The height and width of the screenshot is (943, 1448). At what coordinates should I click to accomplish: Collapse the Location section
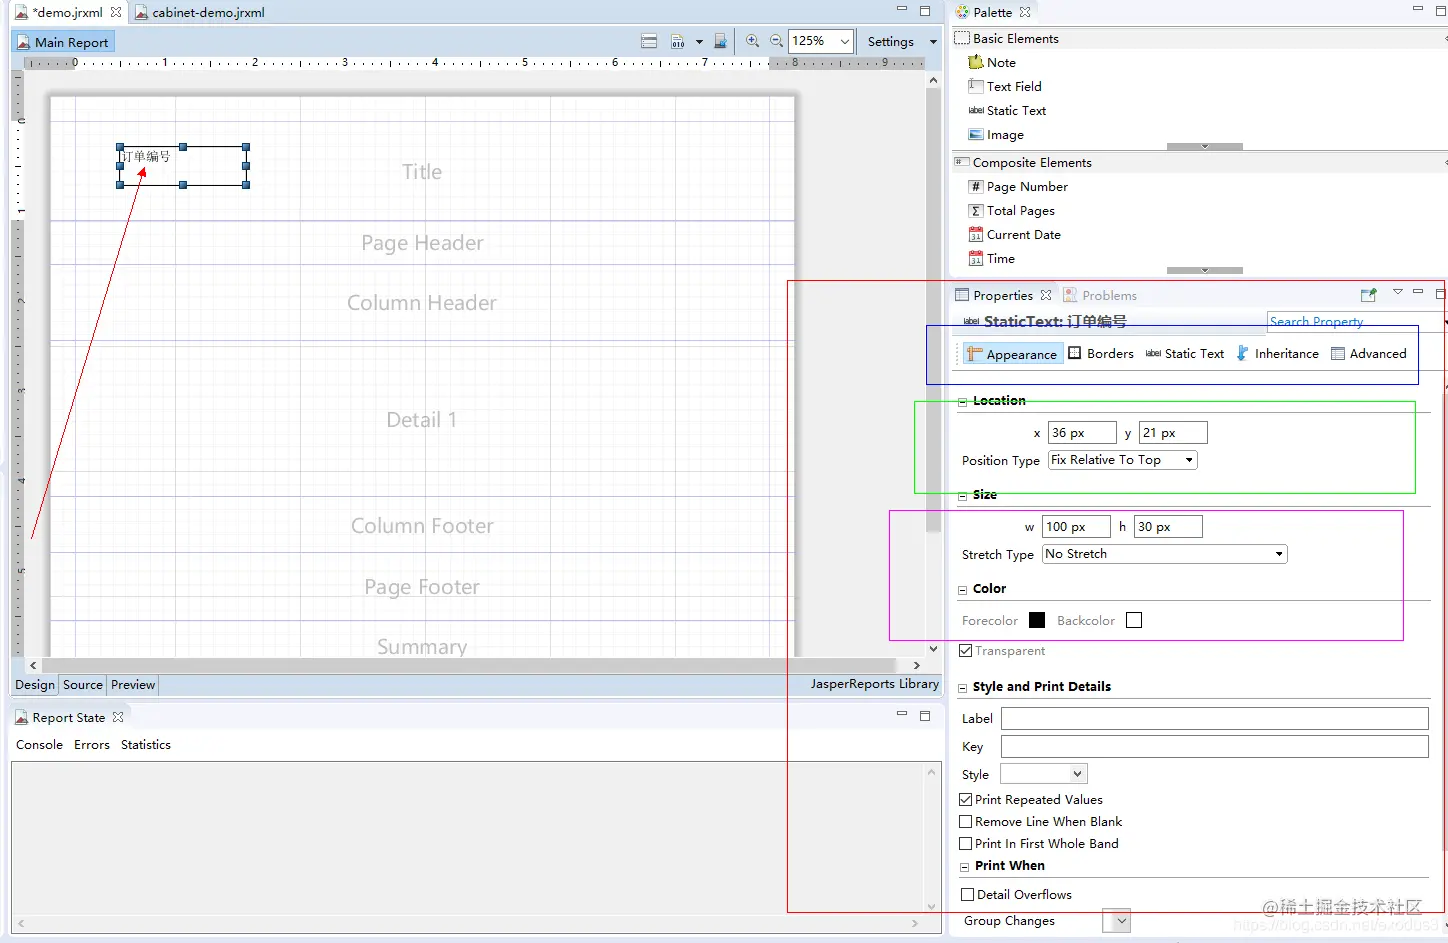pyautogui.click(x=963, y=401)
